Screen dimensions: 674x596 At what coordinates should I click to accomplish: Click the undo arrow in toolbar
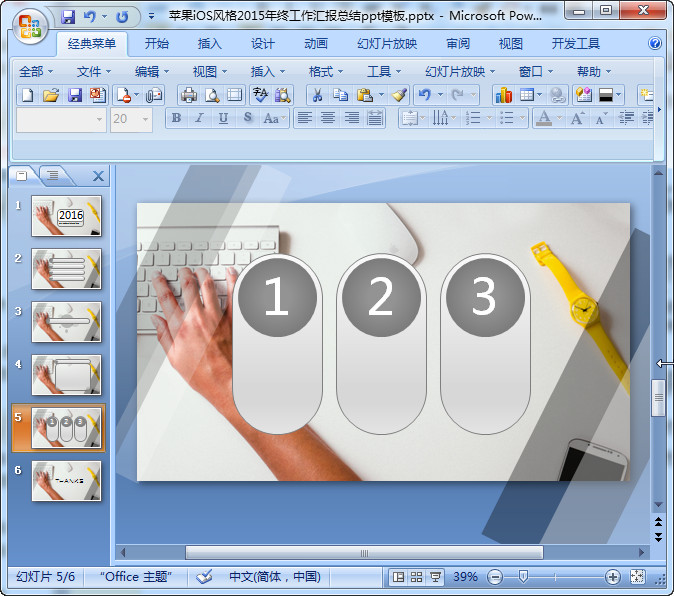pyautogui.click(x=425, y=95)
